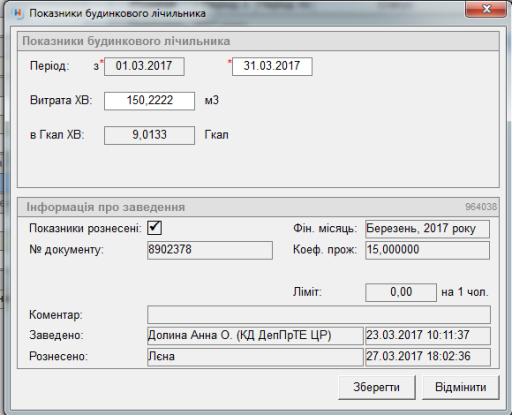Select the Заведено user name field
The width and height of the screenshot is (512, 415).
tap(255, 335)
